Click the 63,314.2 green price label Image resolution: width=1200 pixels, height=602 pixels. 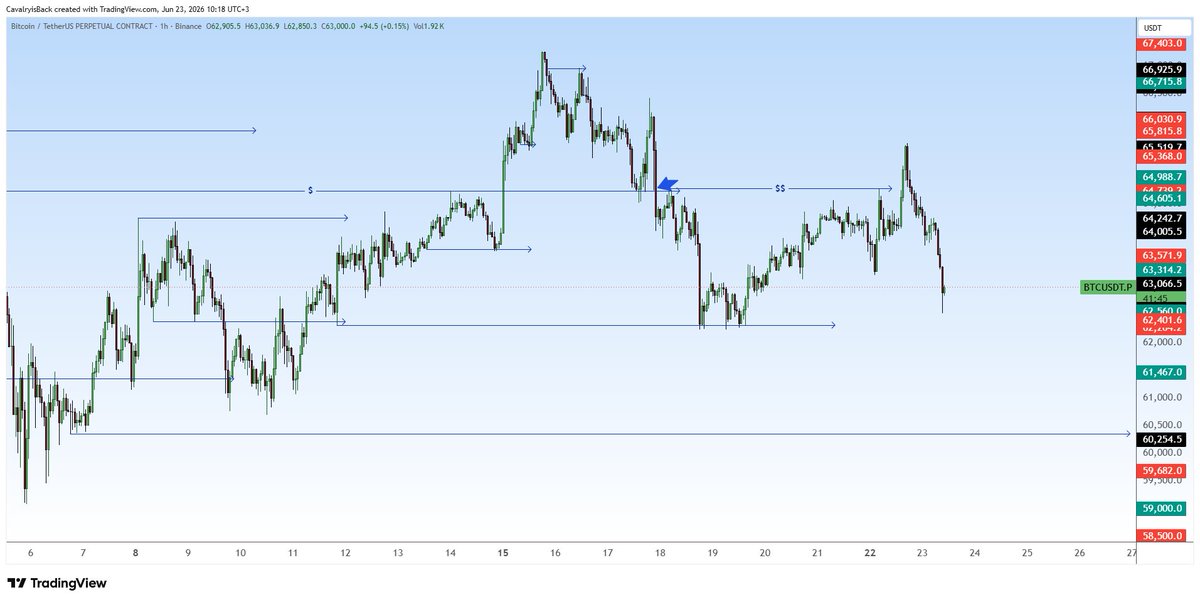(x=1163, y=269)
